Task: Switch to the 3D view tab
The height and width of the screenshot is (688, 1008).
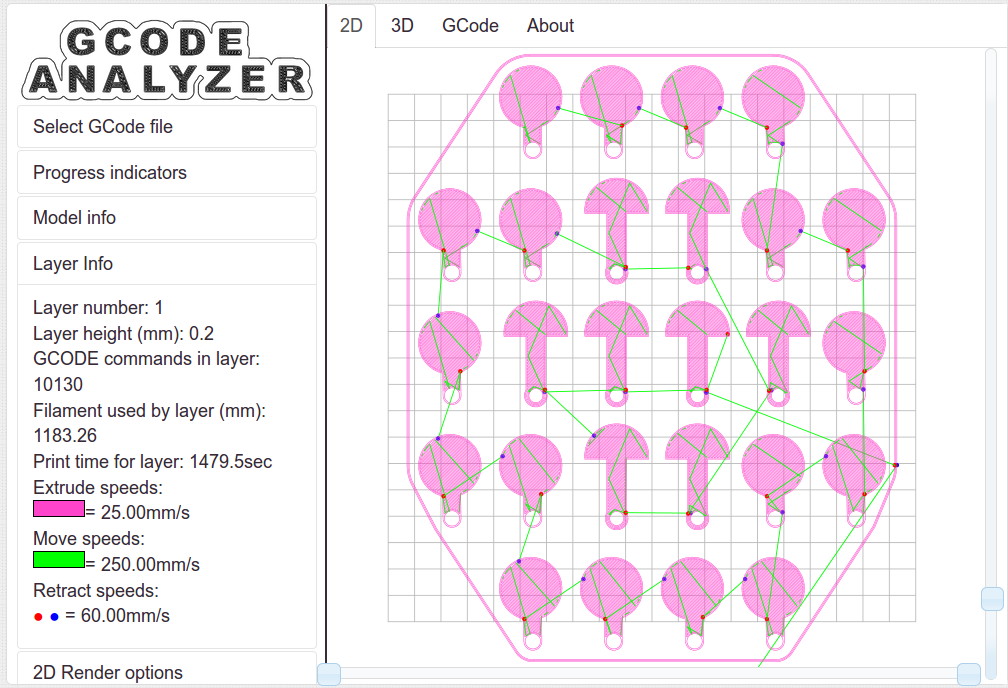Action: (402, 26)
